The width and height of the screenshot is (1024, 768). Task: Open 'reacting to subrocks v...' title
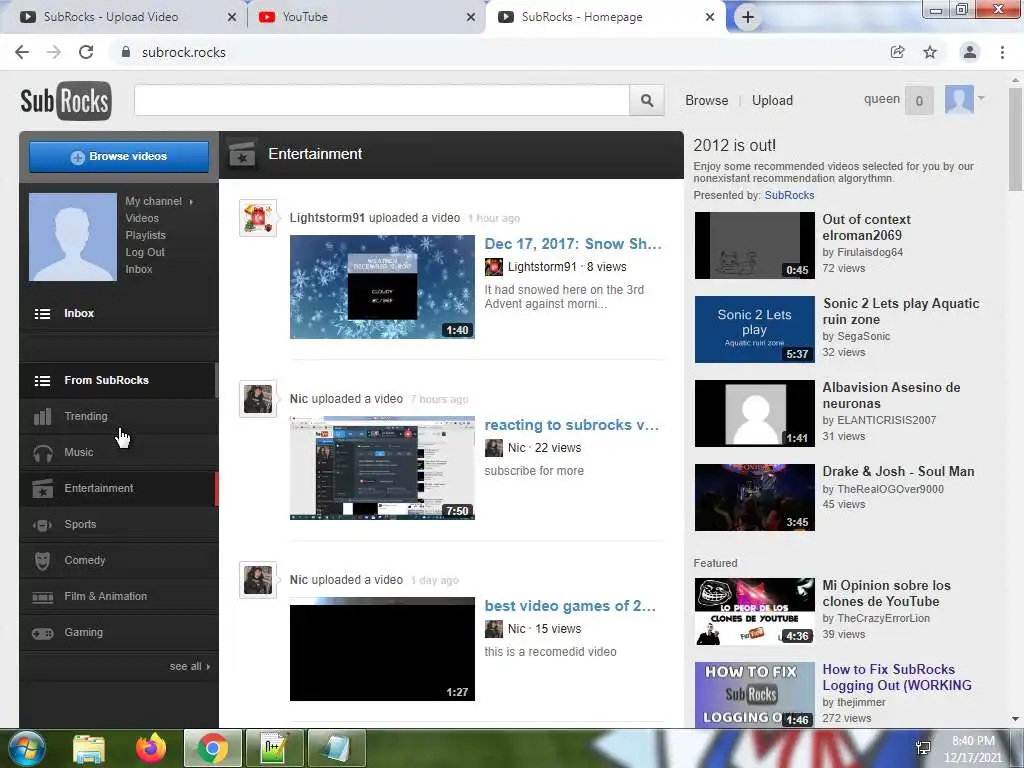point(571,424)
